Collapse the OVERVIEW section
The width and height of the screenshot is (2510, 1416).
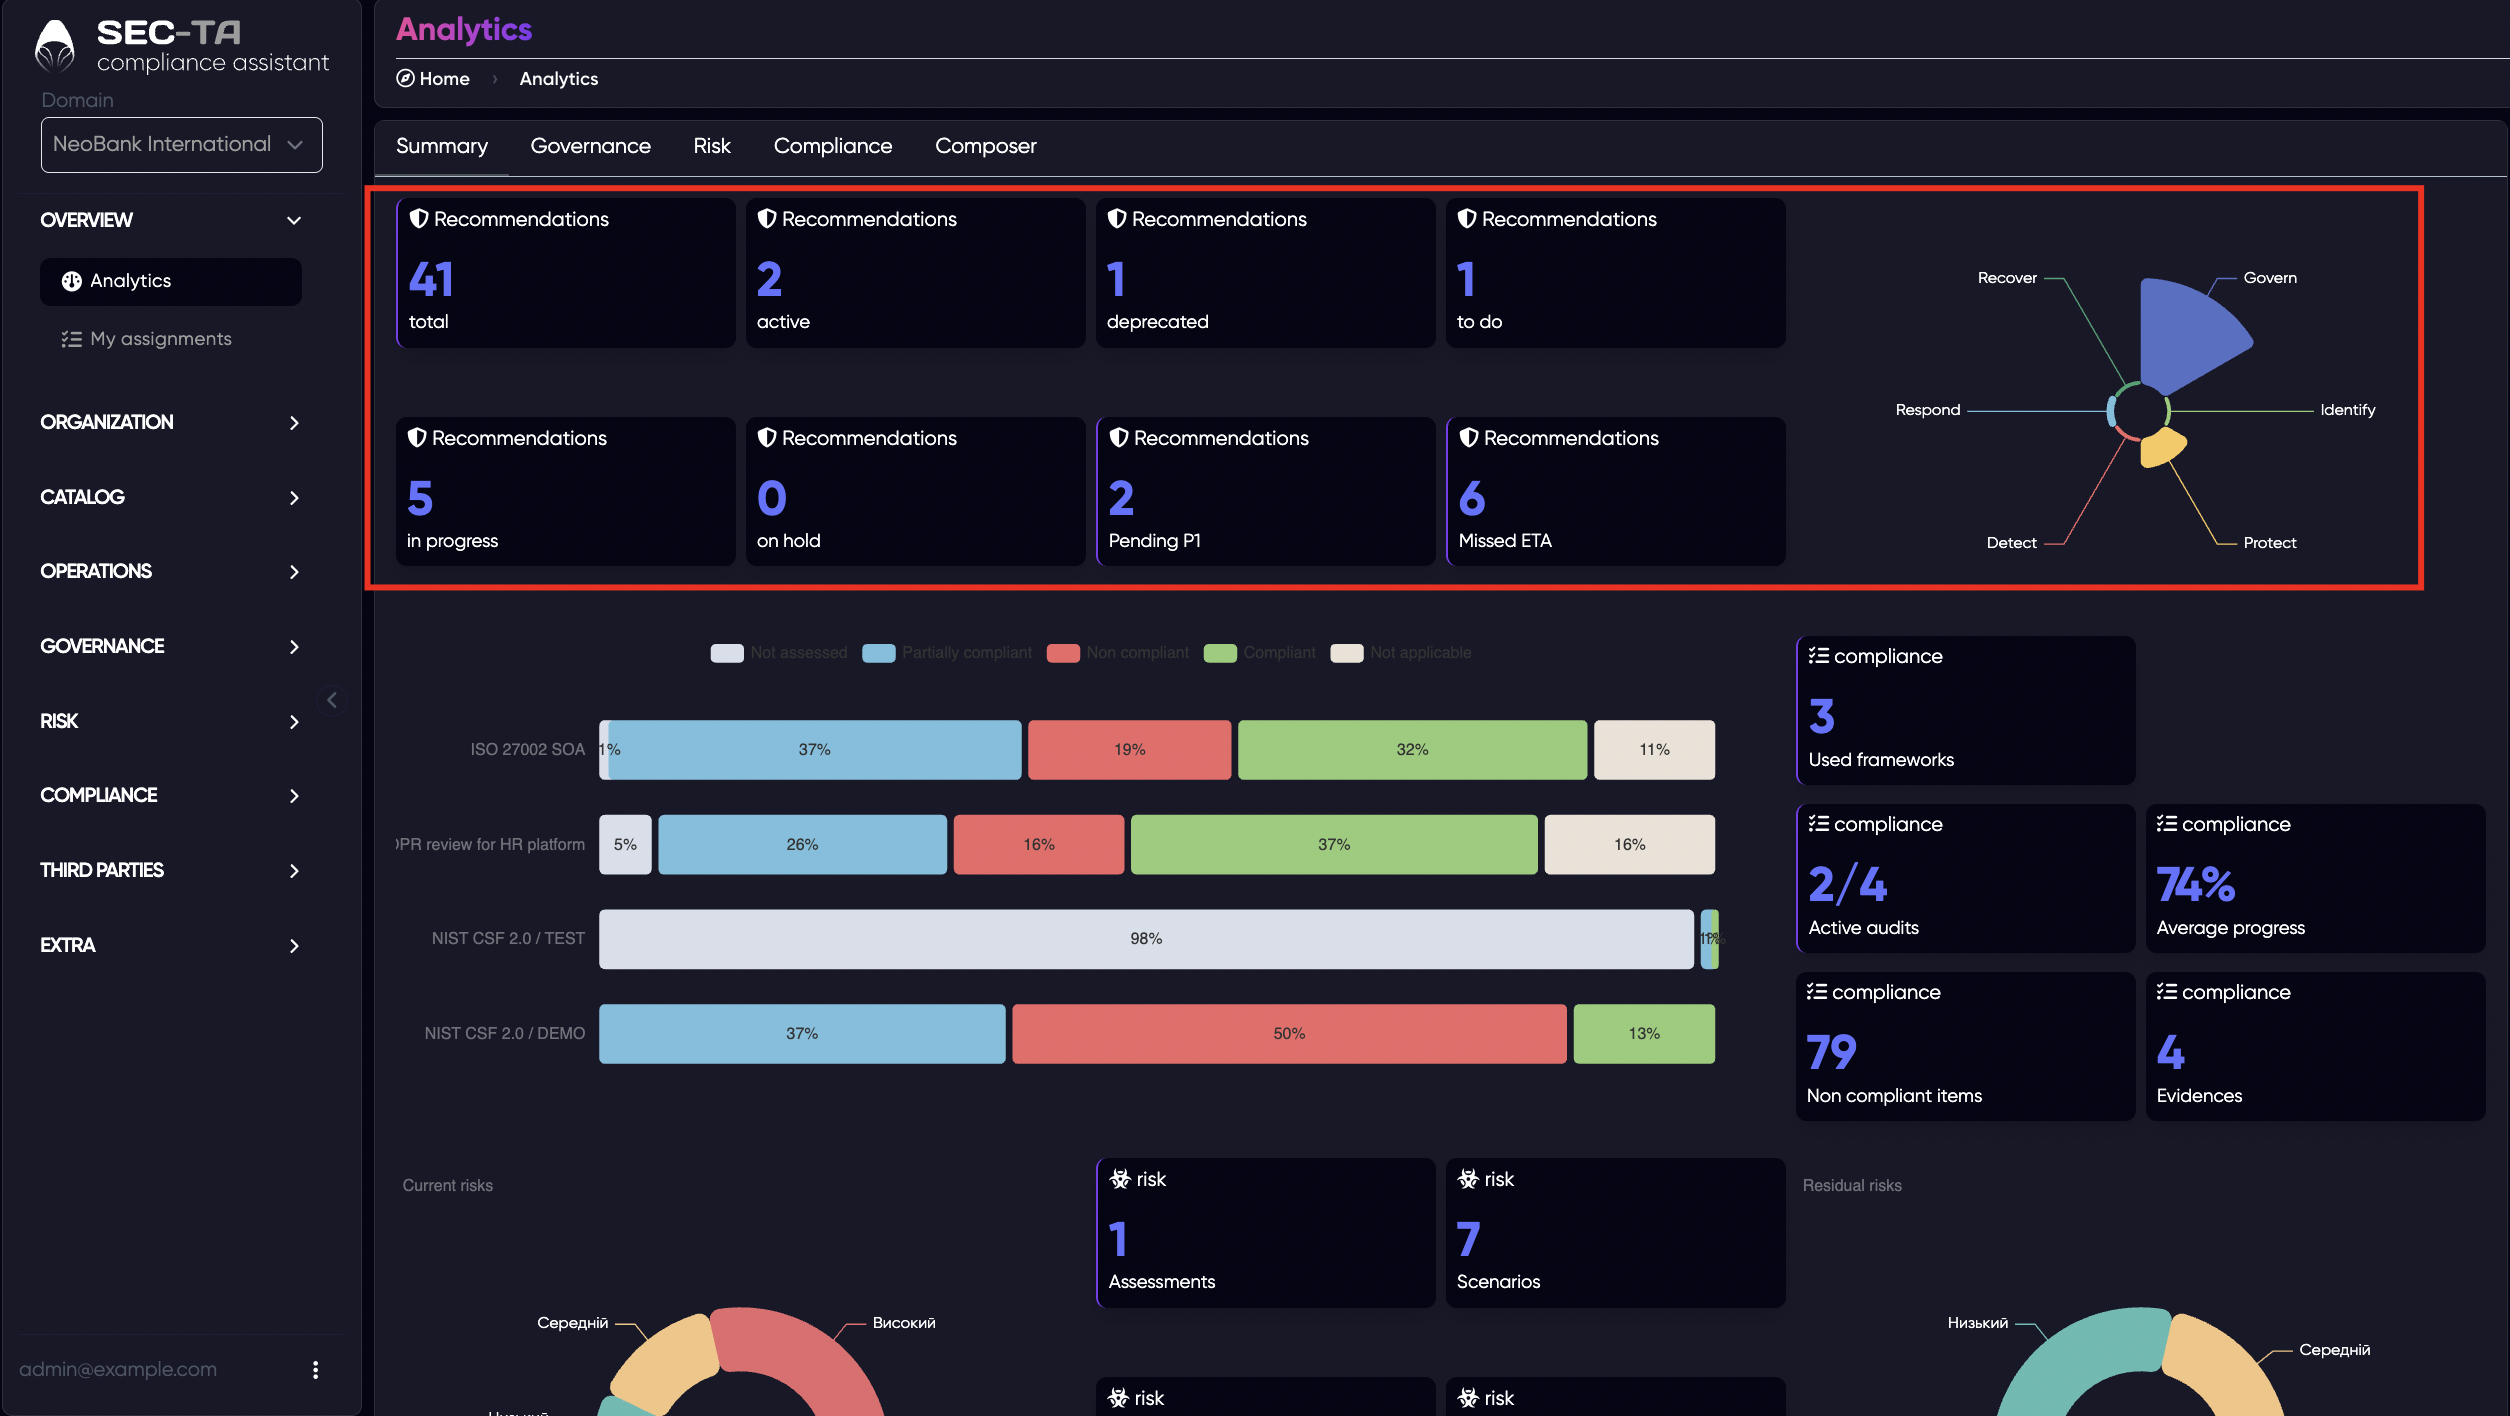pyautogui.click(x=171, y=220)
